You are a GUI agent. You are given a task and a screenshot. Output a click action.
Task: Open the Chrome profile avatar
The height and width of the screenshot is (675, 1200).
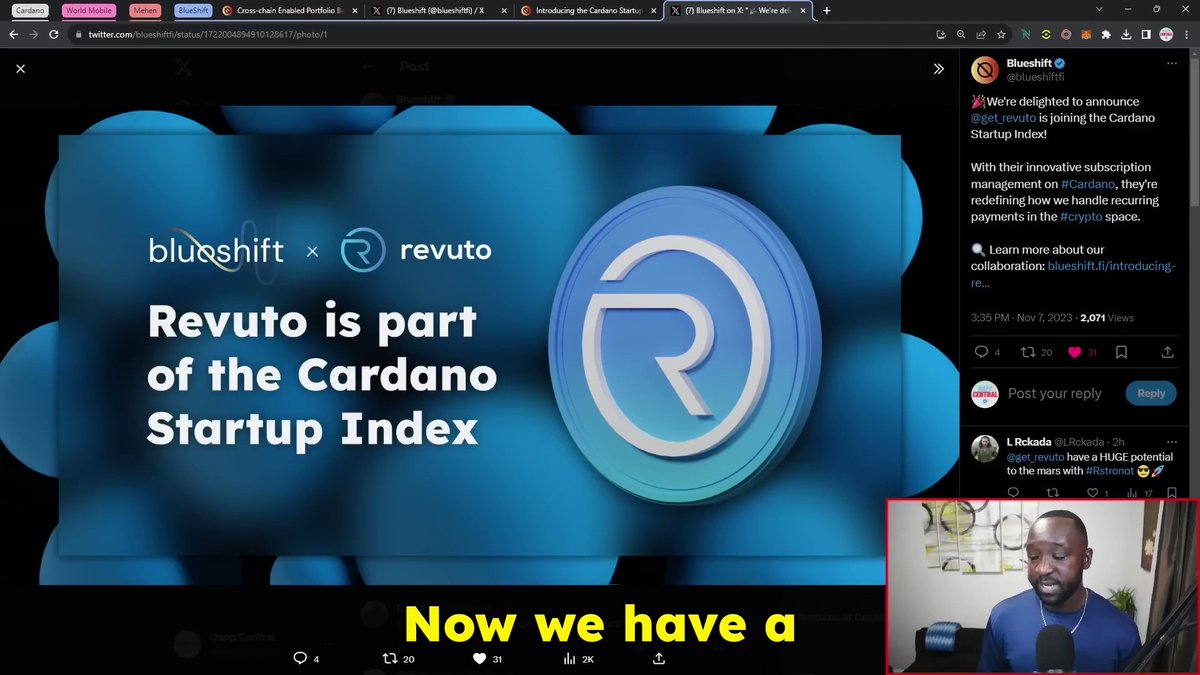point(1166,34)
